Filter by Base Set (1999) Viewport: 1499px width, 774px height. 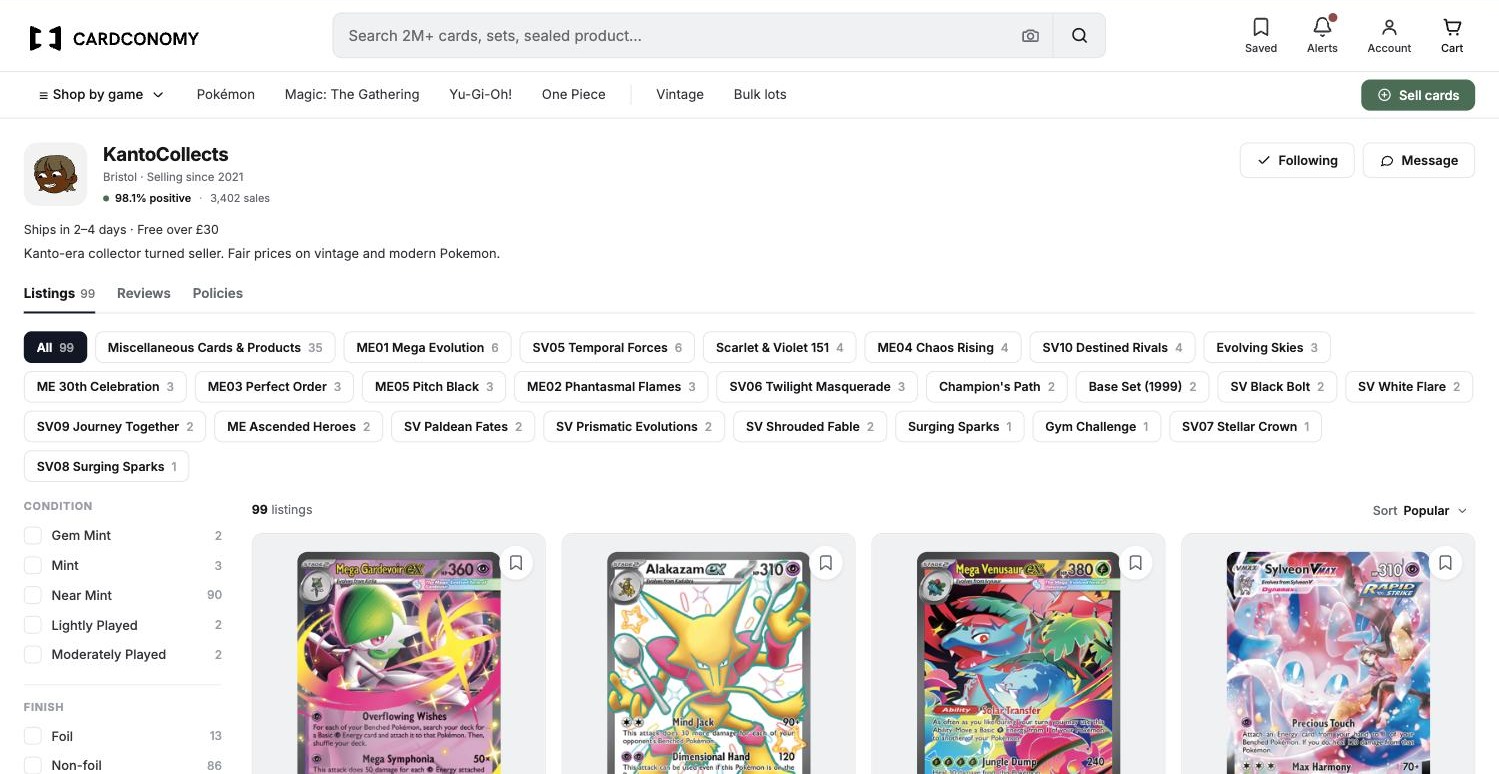point(1142,386)
